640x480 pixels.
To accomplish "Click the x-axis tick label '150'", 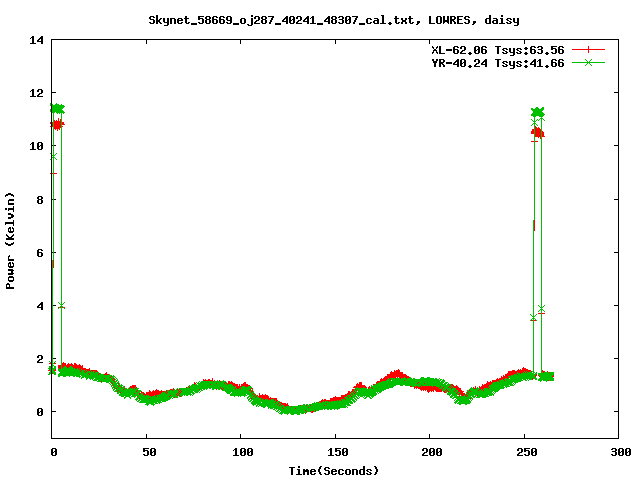I will click(x=338, y=452).
